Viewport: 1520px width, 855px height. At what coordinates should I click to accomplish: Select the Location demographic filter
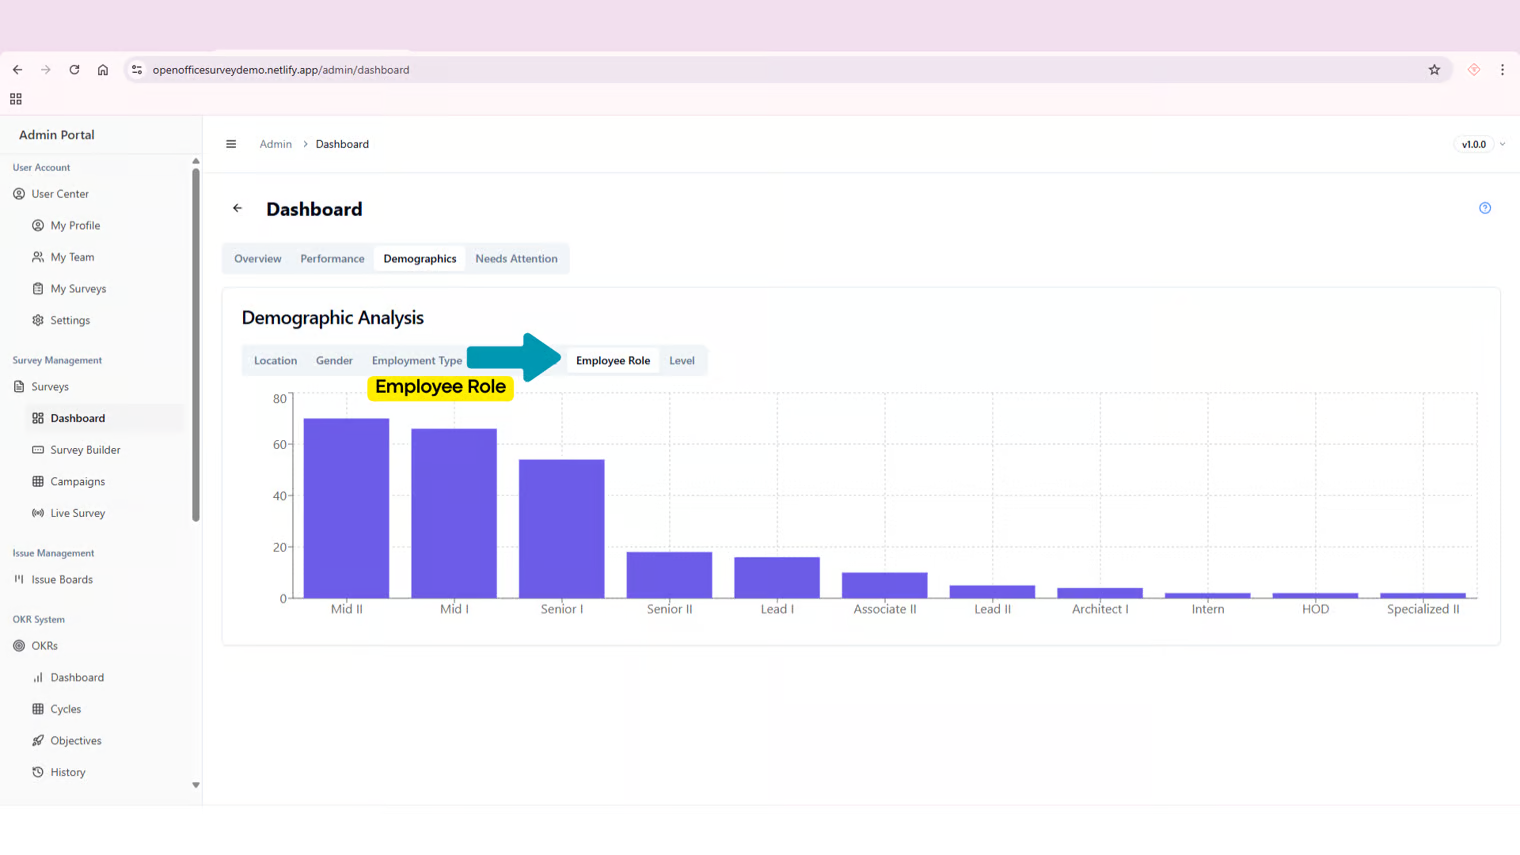pos(275,361)
